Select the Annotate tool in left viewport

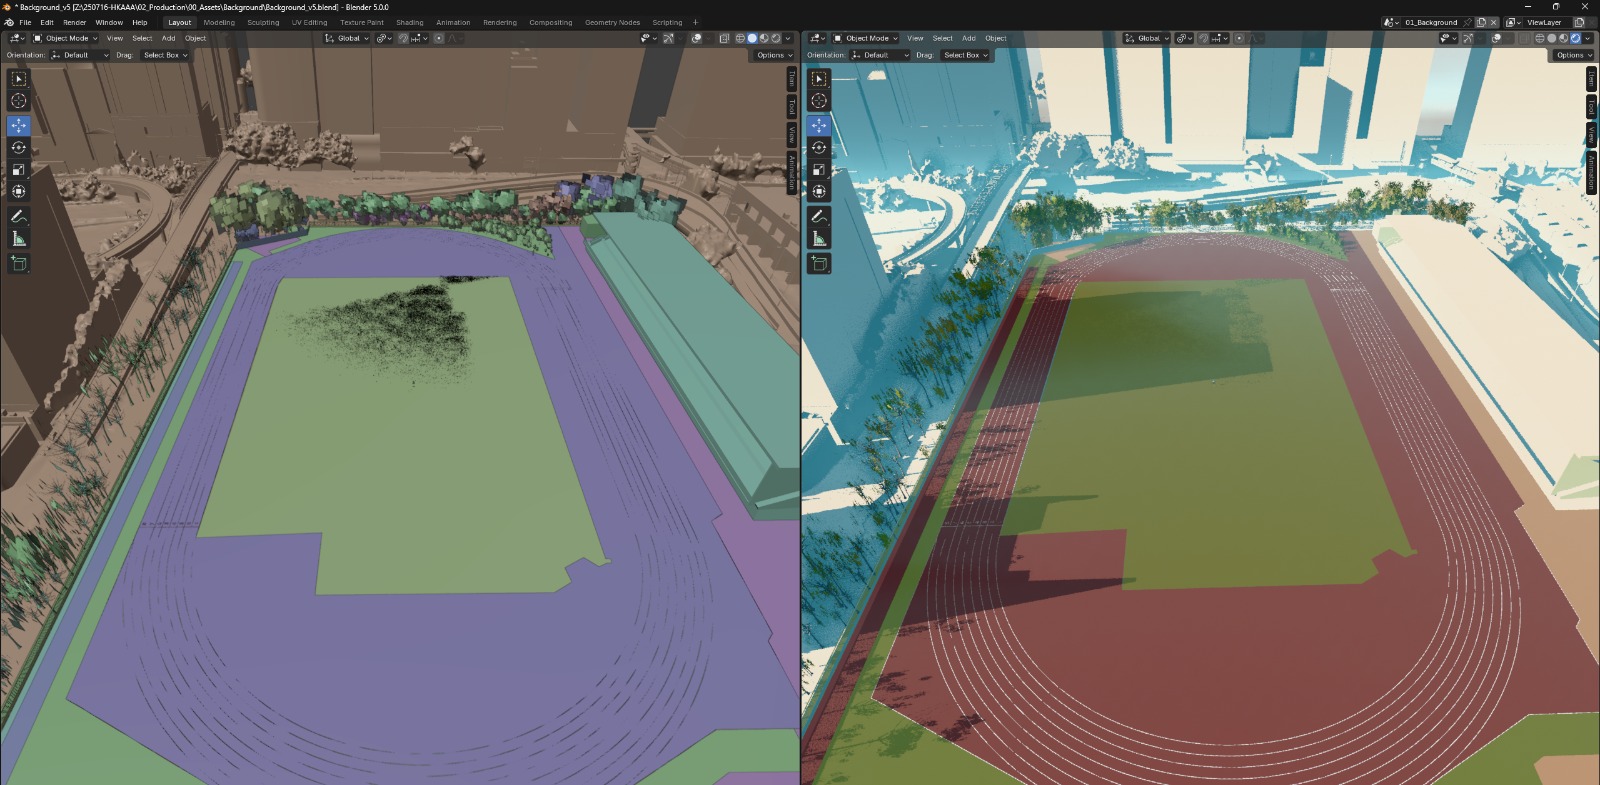pos(18,216)
